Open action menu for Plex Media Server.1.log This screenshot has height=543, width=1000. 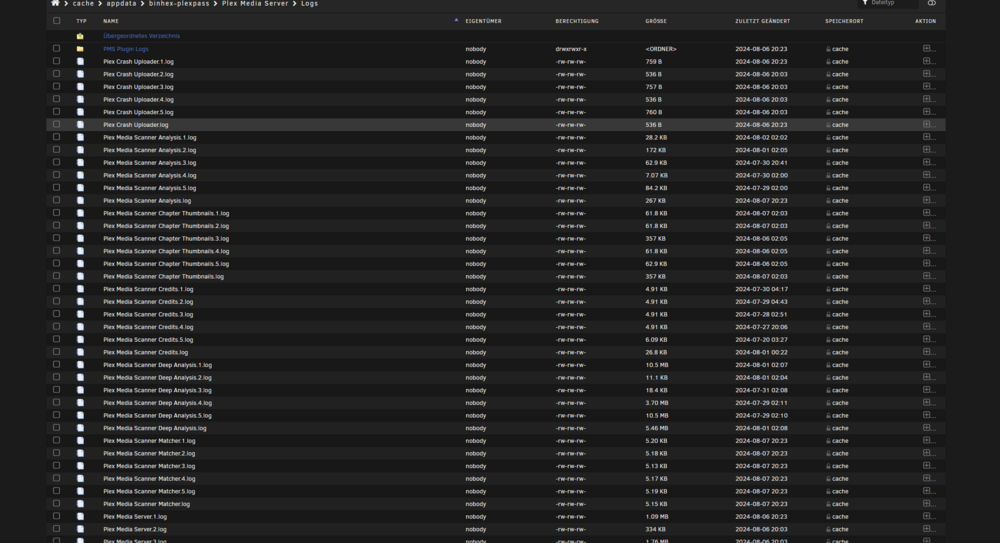[928, 516]
